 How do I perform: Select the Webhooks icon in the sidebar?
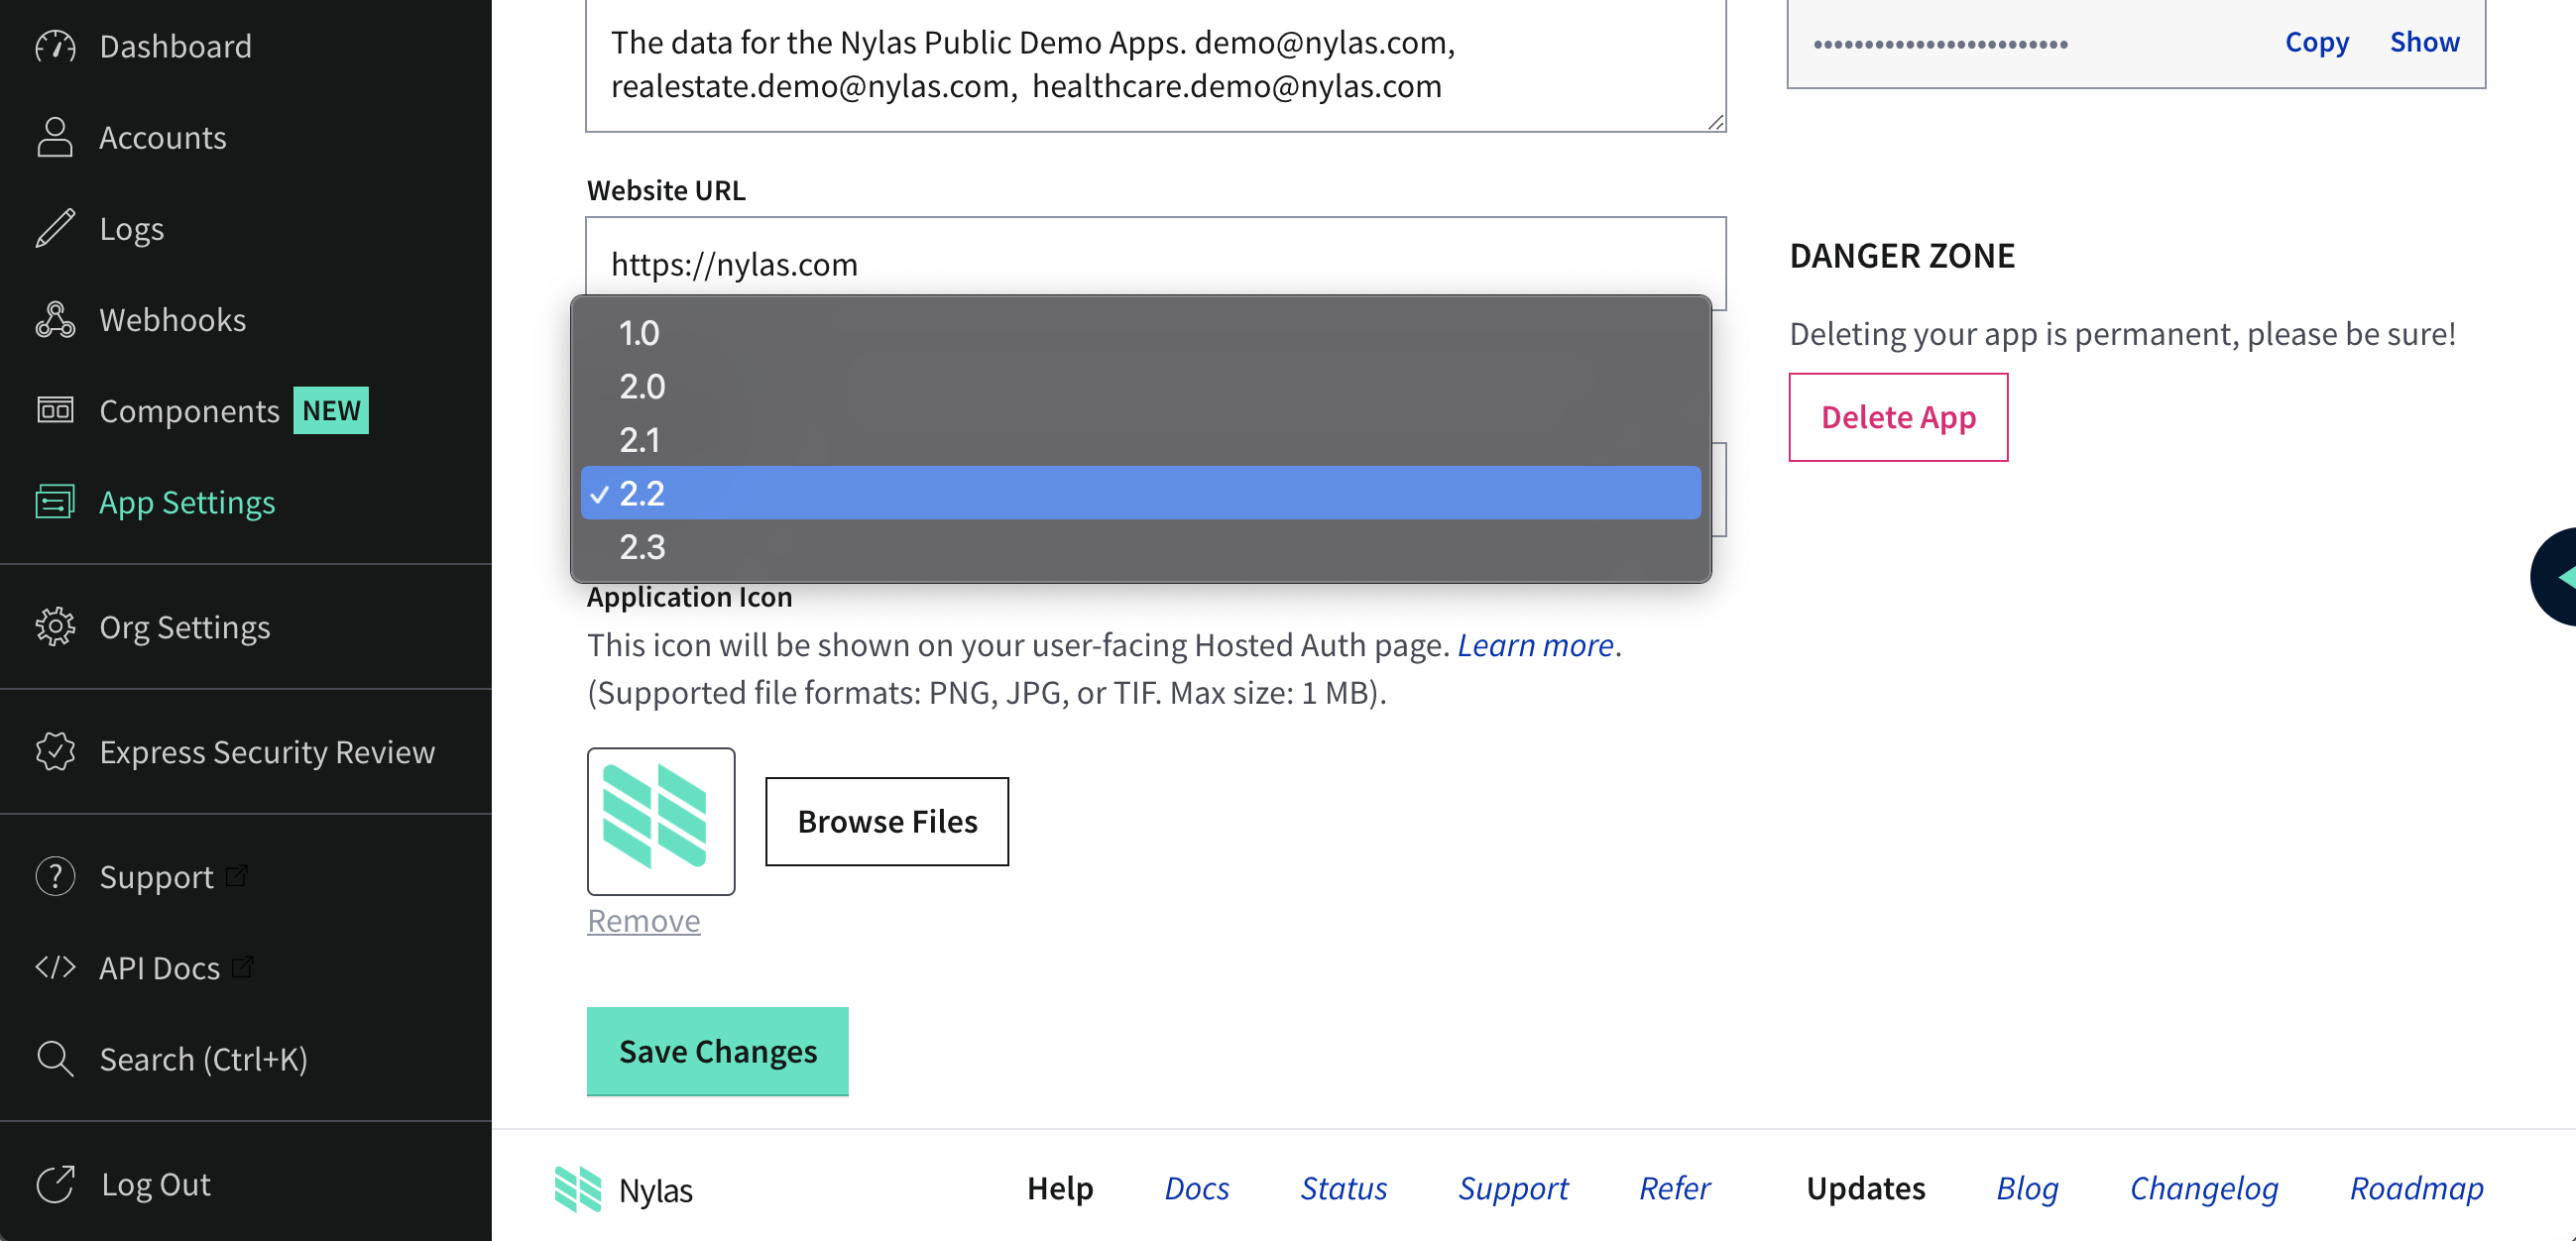(55, 319)
